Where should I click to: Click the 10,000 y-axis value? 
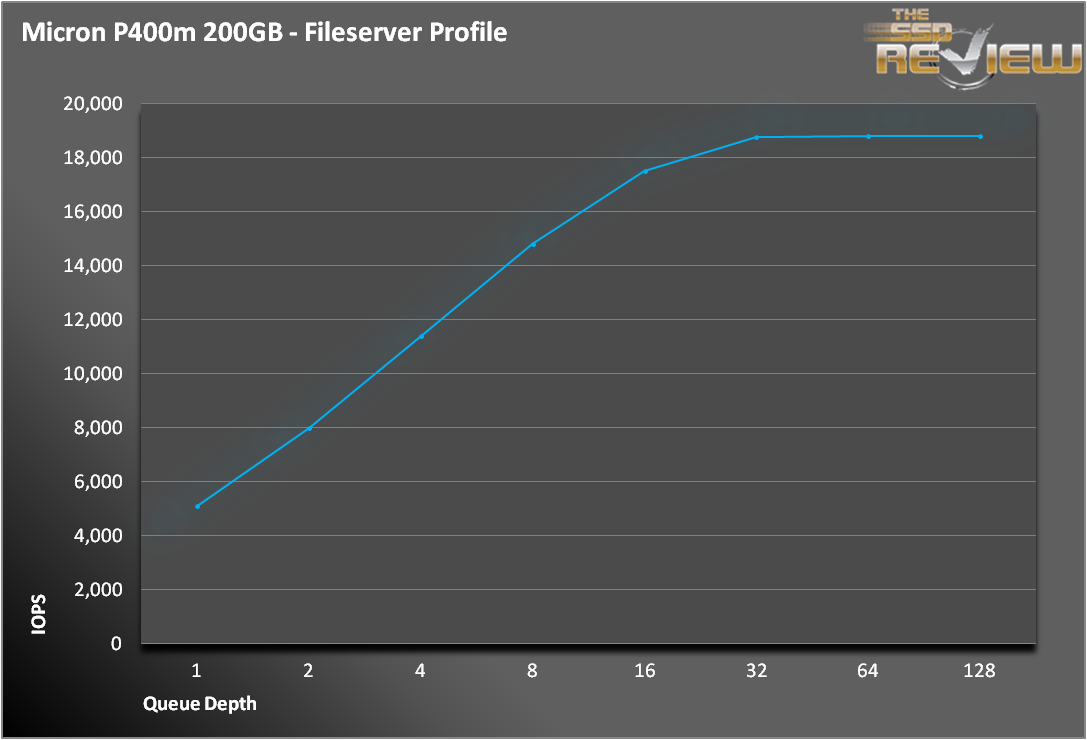[x=93, y=374]
